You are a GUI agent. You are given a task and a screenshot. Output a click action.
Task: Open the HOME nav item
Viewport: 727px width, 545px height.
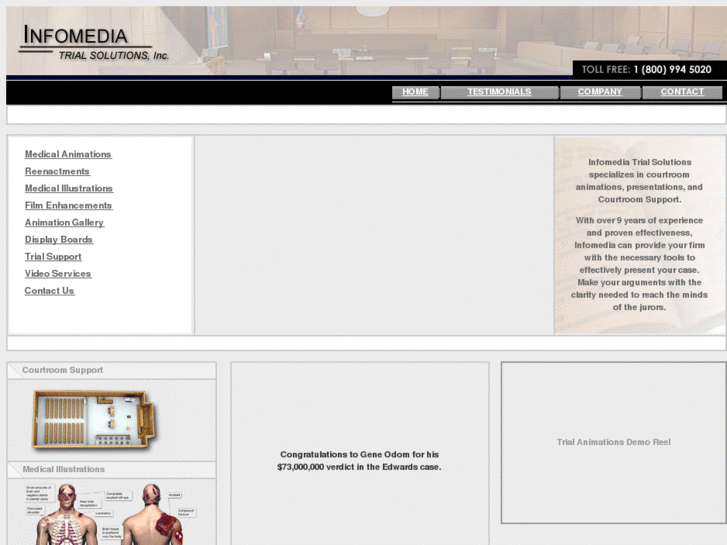click(x=415, y=92)
